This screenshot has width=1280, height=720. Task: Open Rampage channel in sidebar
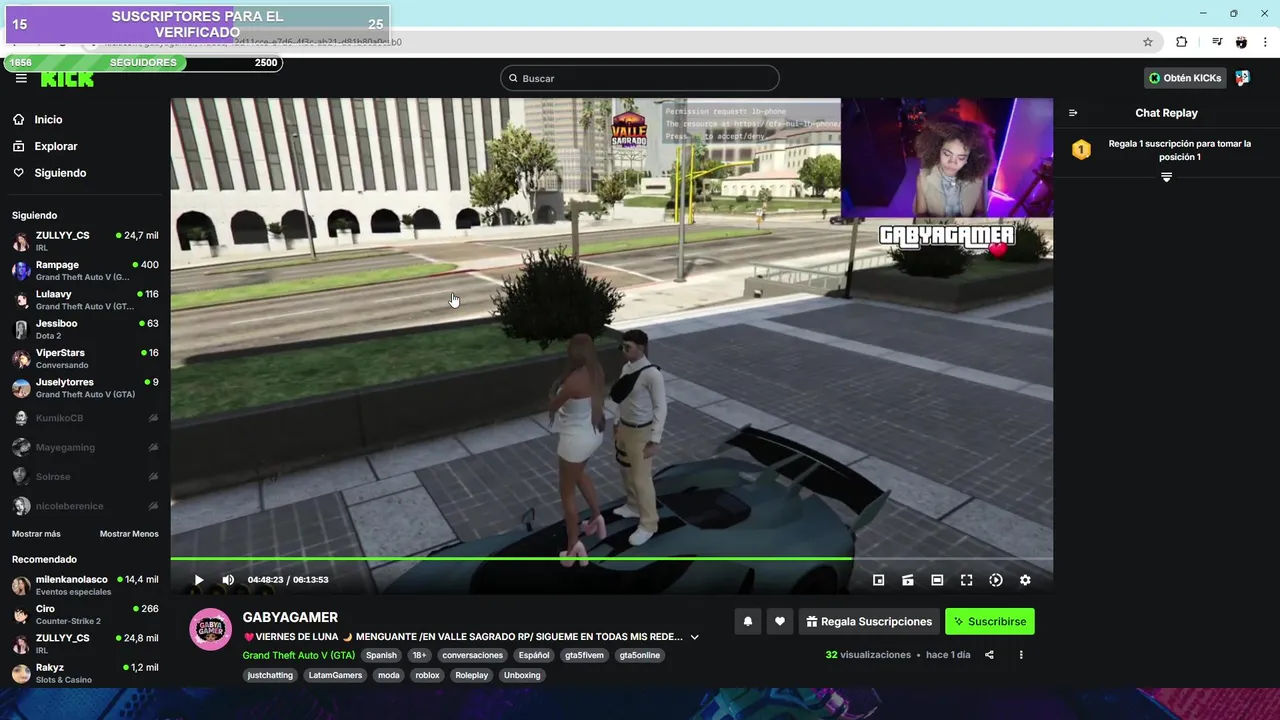(x=85, y=271)
